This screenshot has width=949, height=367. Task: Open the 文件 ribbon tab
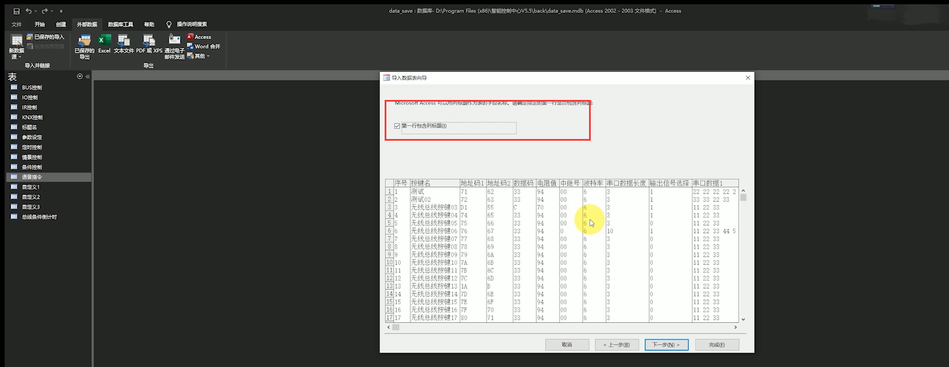click(17, 24)
